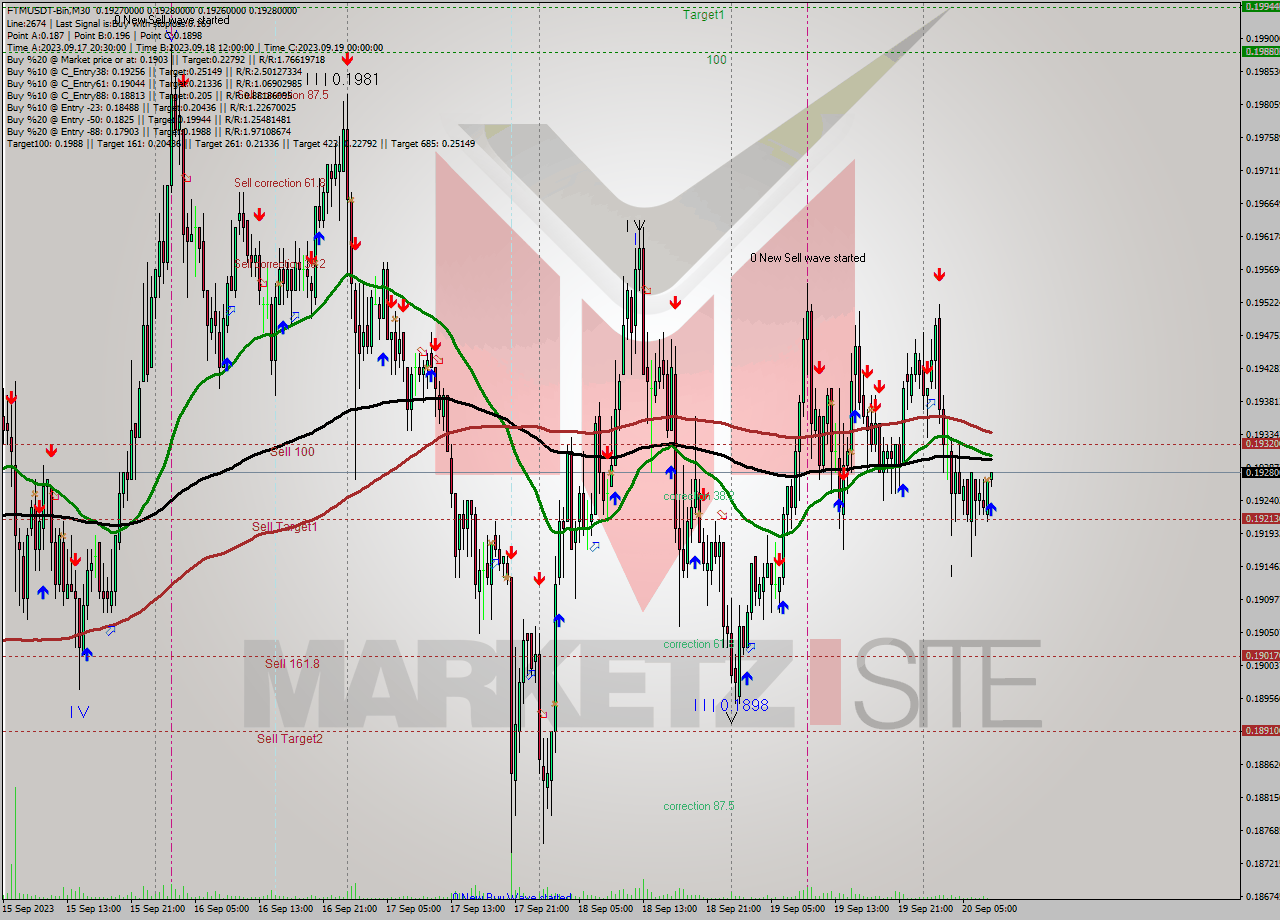Click the green 'Target1' label

tap(704, 15)
